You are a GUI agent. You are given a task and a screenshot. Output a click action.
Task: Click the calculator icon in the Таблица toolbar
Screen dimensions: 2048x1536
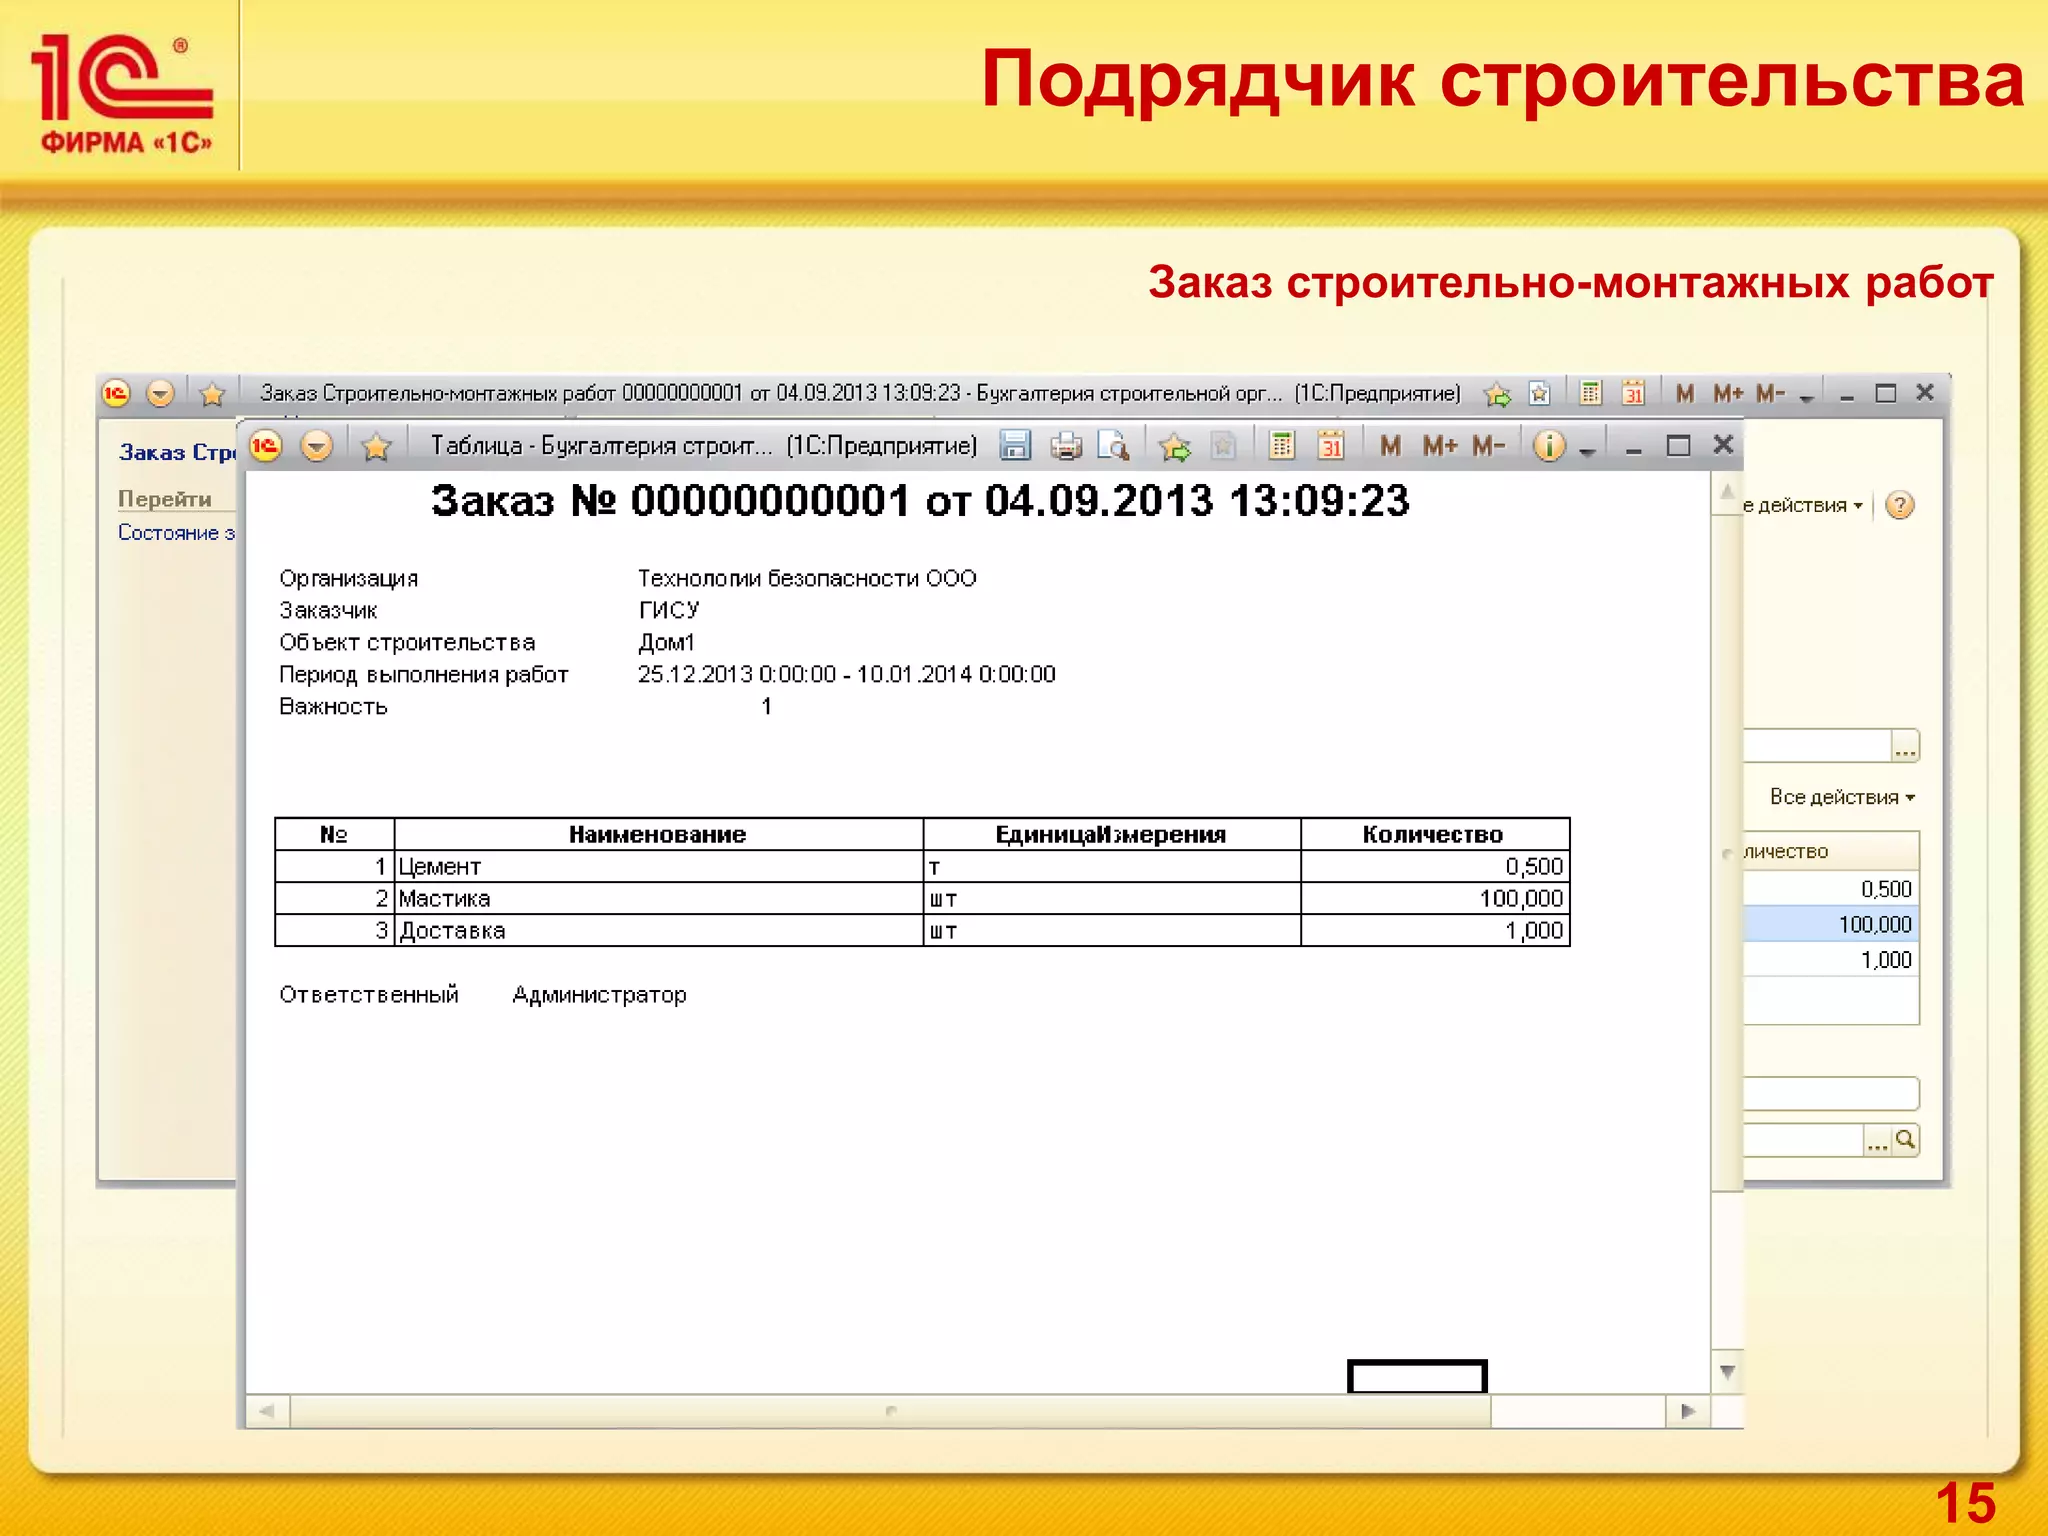[1281, 445]
